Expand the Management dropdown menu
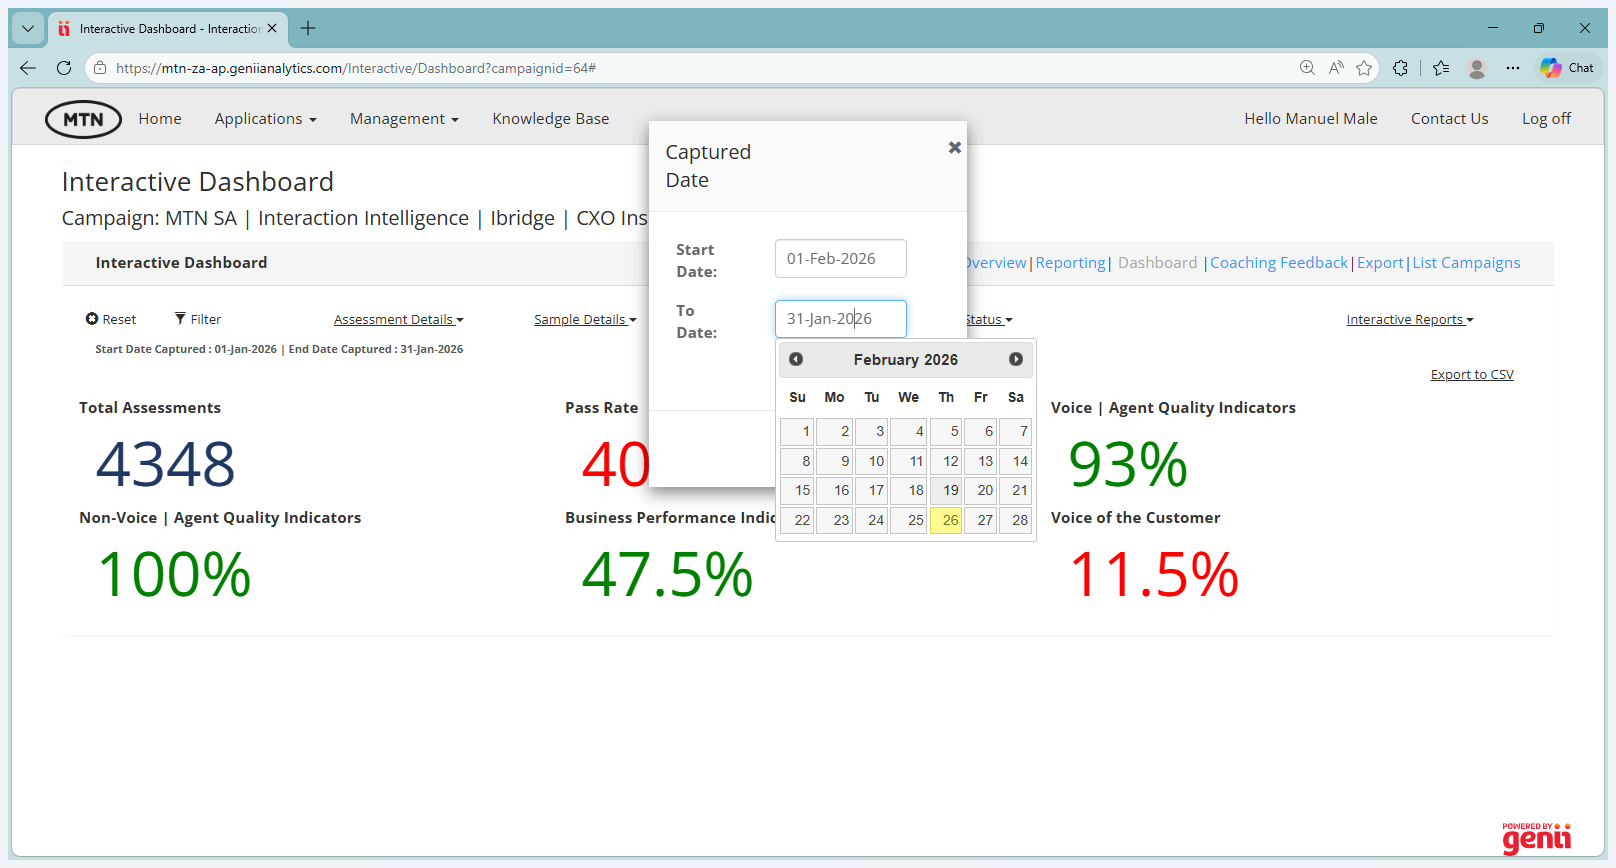The width and height of the screenshot is (1616, 868). point(404,119)
